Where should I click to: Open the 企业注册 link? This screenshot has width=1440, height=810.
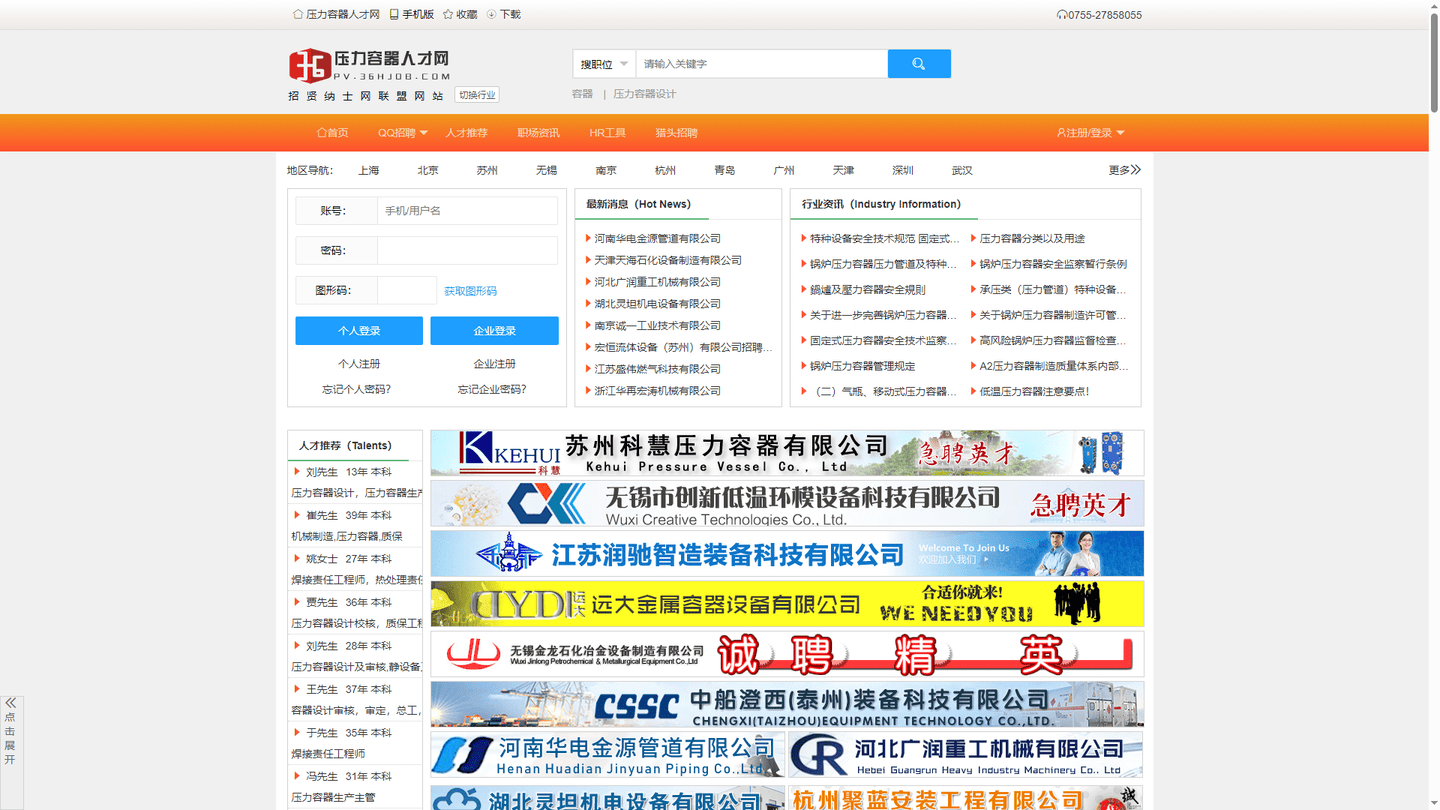point(494,364)
